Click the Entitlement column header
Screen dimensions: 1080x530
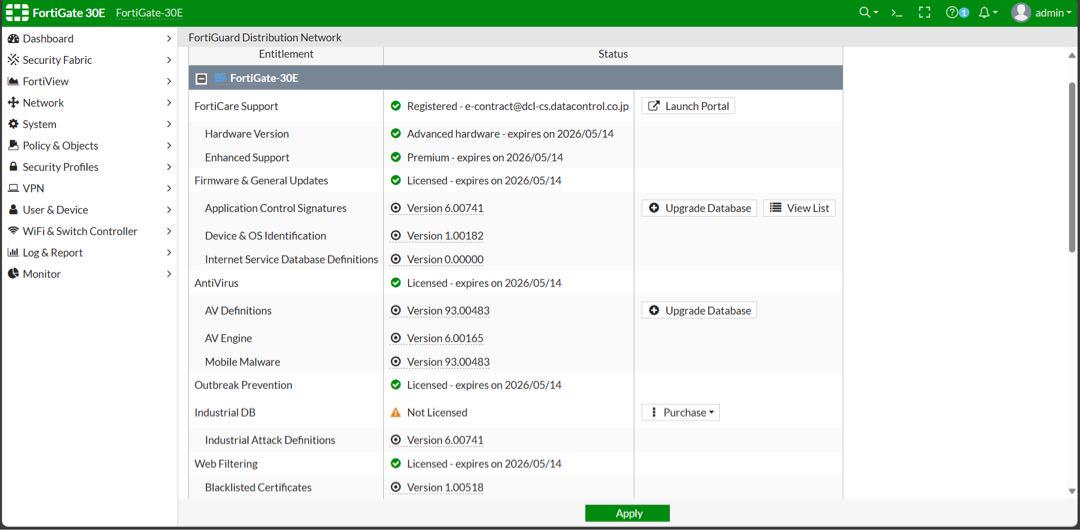286,54
